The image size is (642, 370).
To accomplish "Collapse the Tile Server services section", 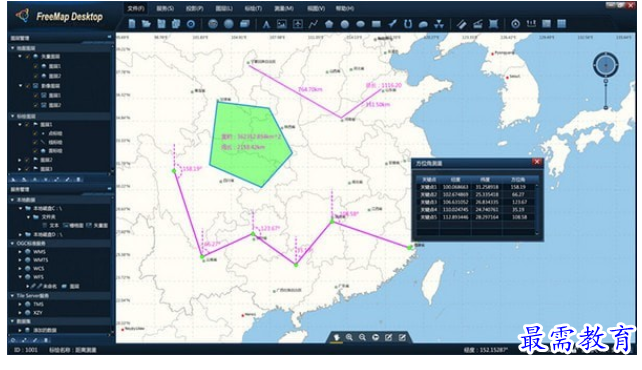I will [x=13, y=296].
